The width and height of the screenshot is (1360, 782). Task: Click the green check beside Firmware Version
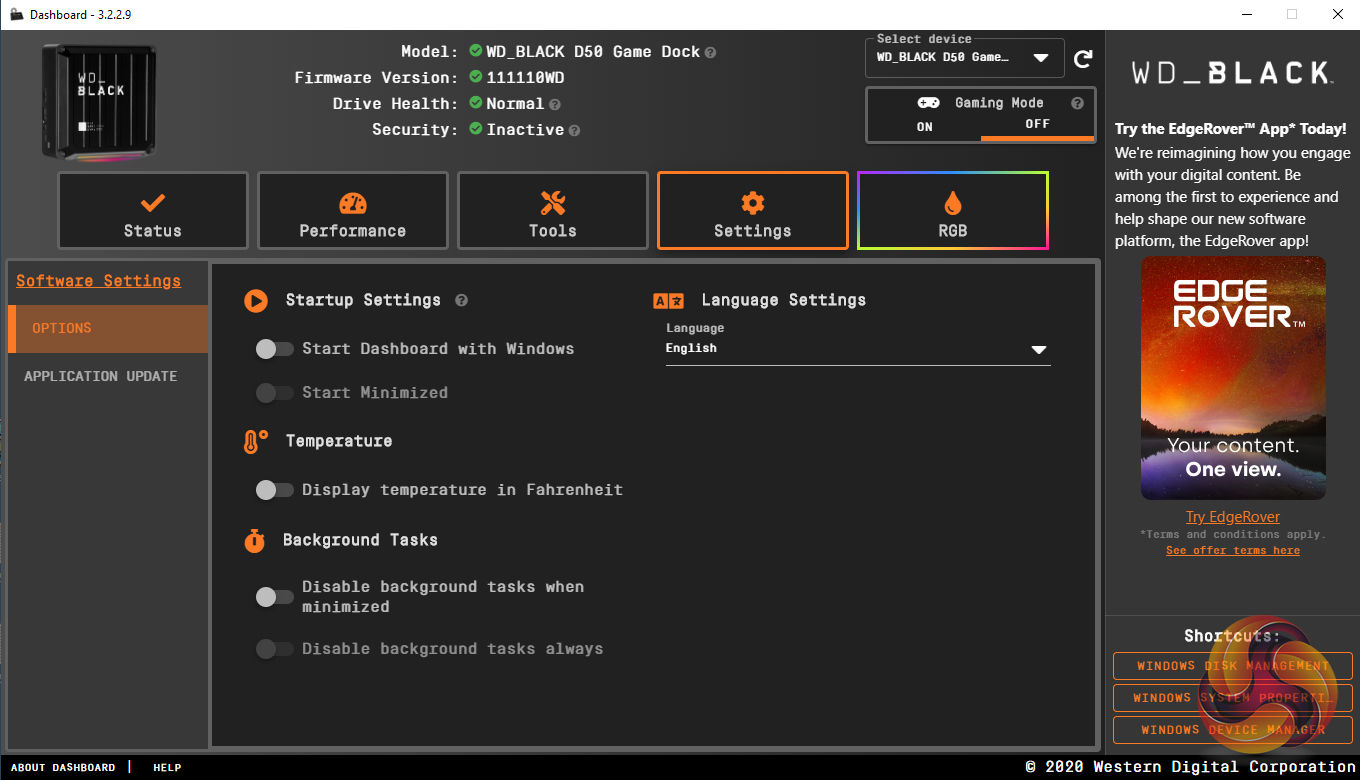476,77
